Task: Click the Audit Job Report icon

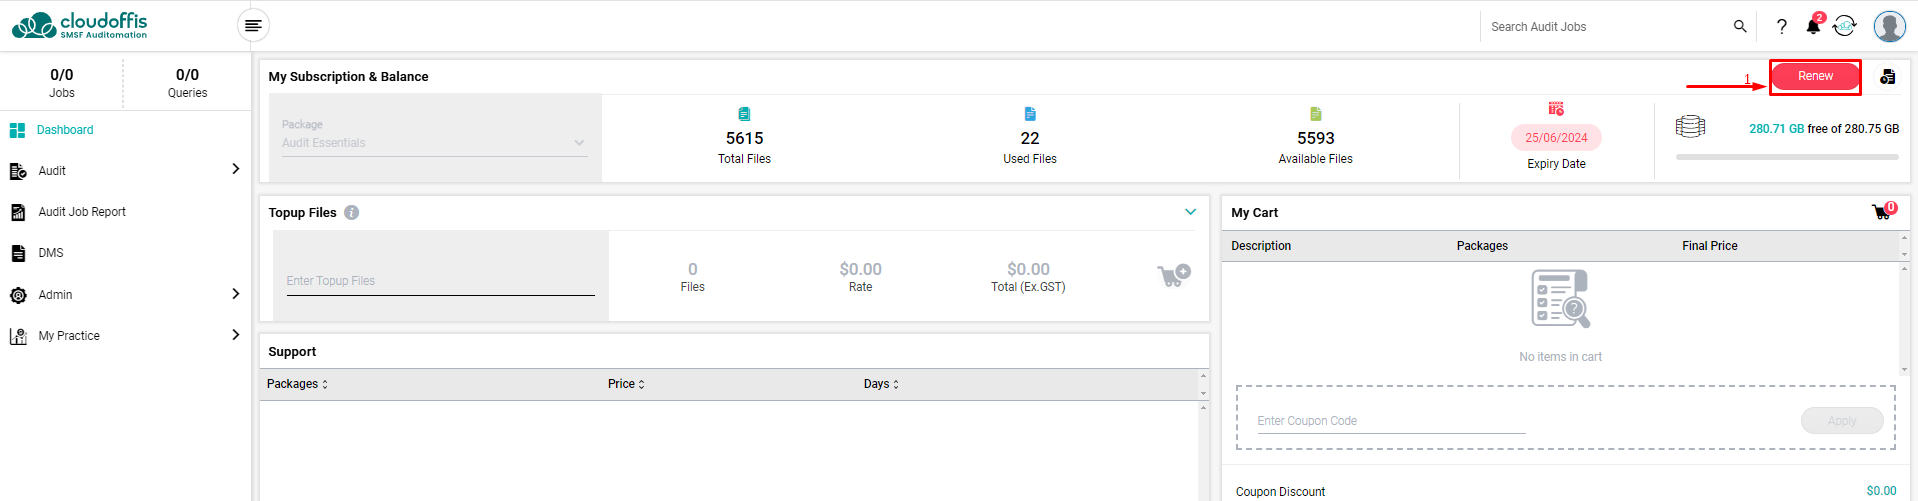Action: click(x=18, y=212)
